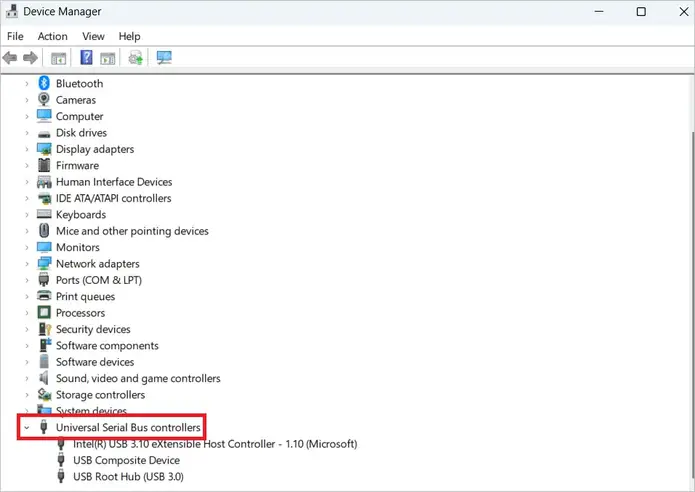Select the USB Composite Device entry
The width and height of the screenshot is (695, 492).
pyautogui.click(x=126, y=460)
